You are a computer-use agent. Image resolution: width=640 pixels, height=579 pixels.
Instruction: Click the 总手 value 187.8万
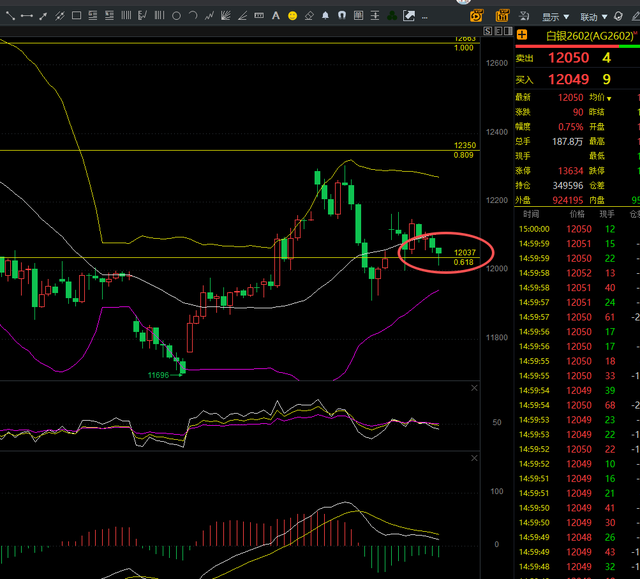[x=567, y=142]
